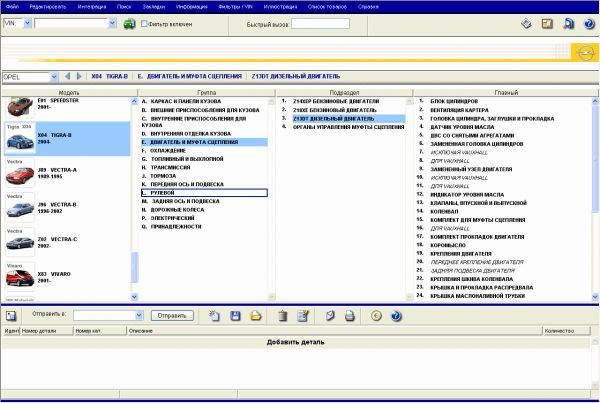This screenshot has width=600, height=403.
Task: Click the 'Количество' column header
Action: [567, 330]
